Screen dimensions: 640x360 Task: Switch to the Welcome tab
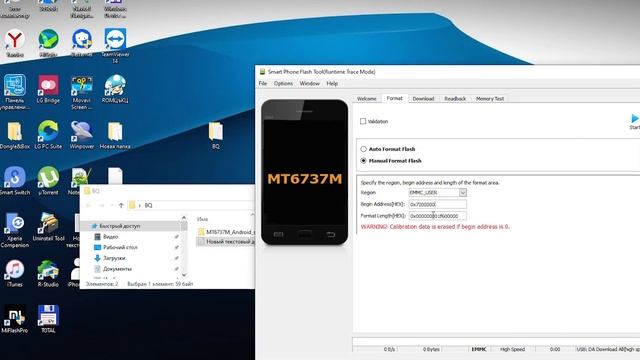tap(367, 99)
